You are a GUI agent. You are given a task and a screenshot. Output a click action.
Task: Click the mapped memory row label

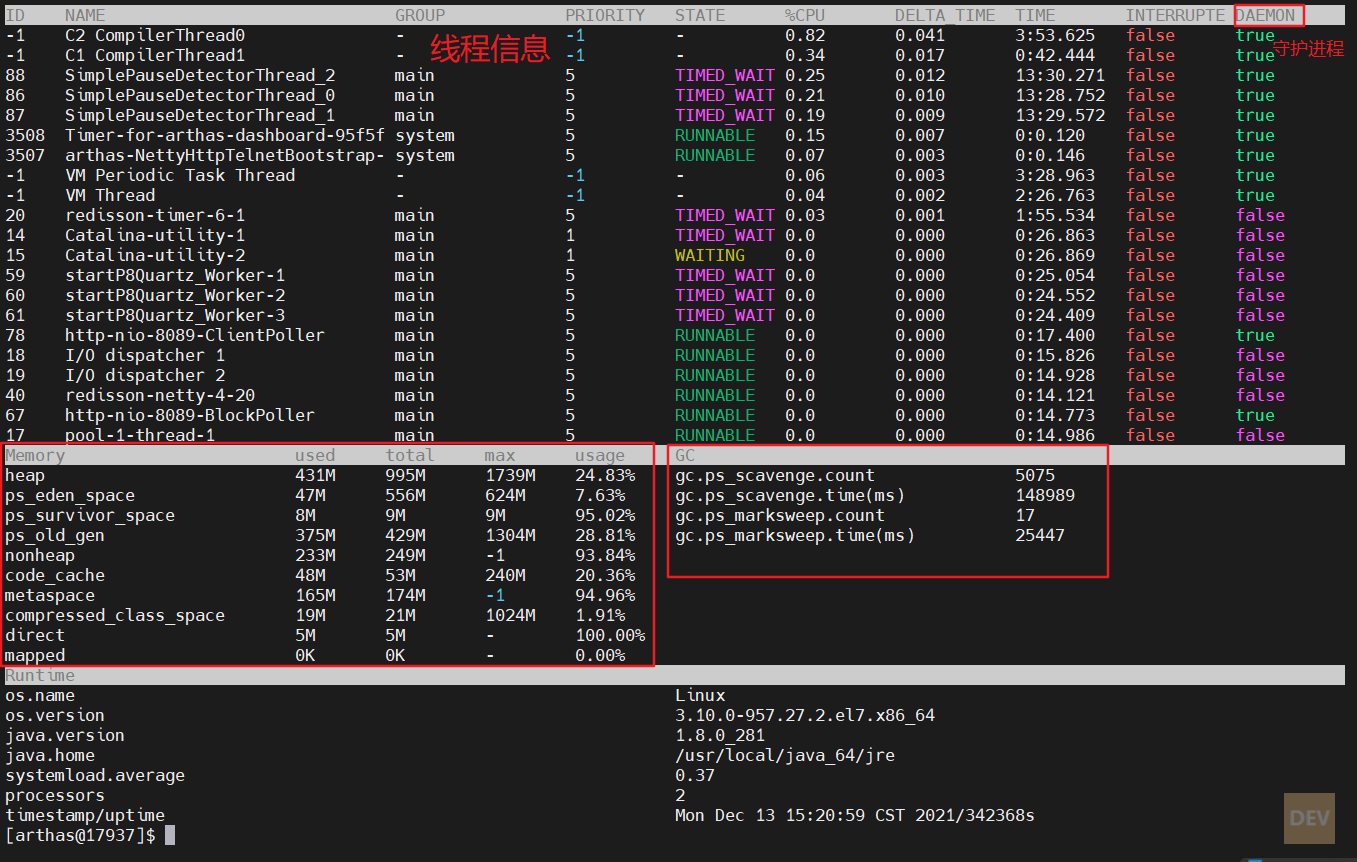pyautogui.click(x=35, y=655)
